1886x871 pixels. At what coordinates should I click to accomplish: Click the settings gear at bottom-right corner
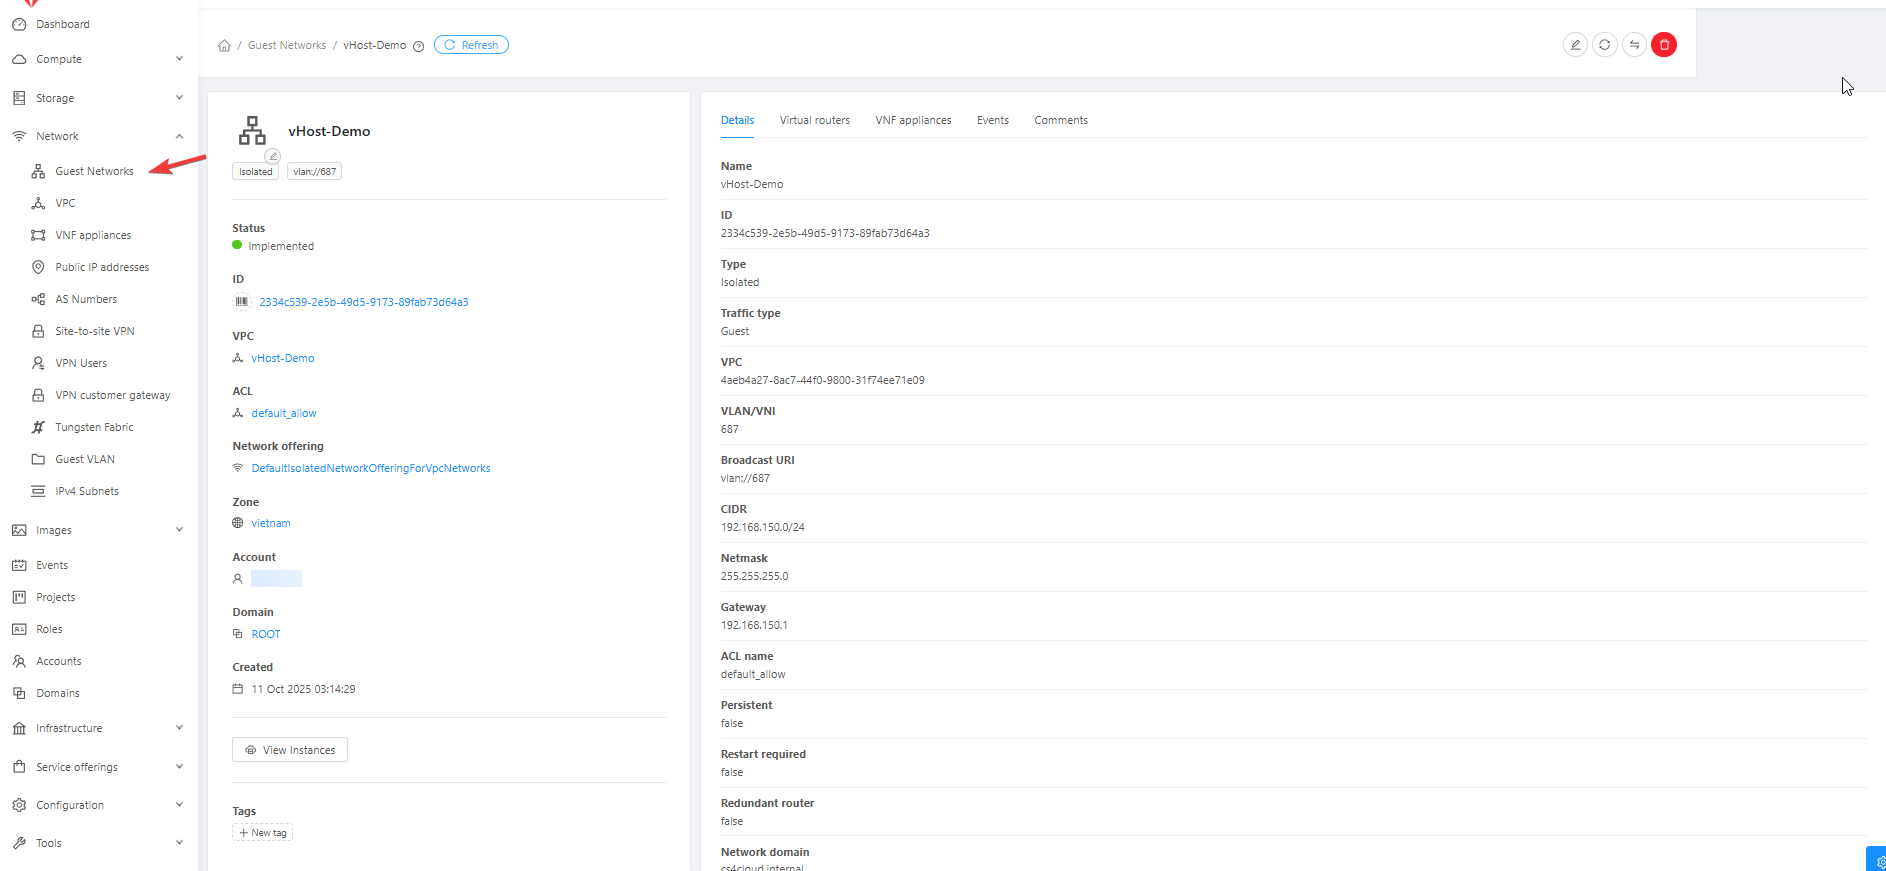click(1878, 861)
